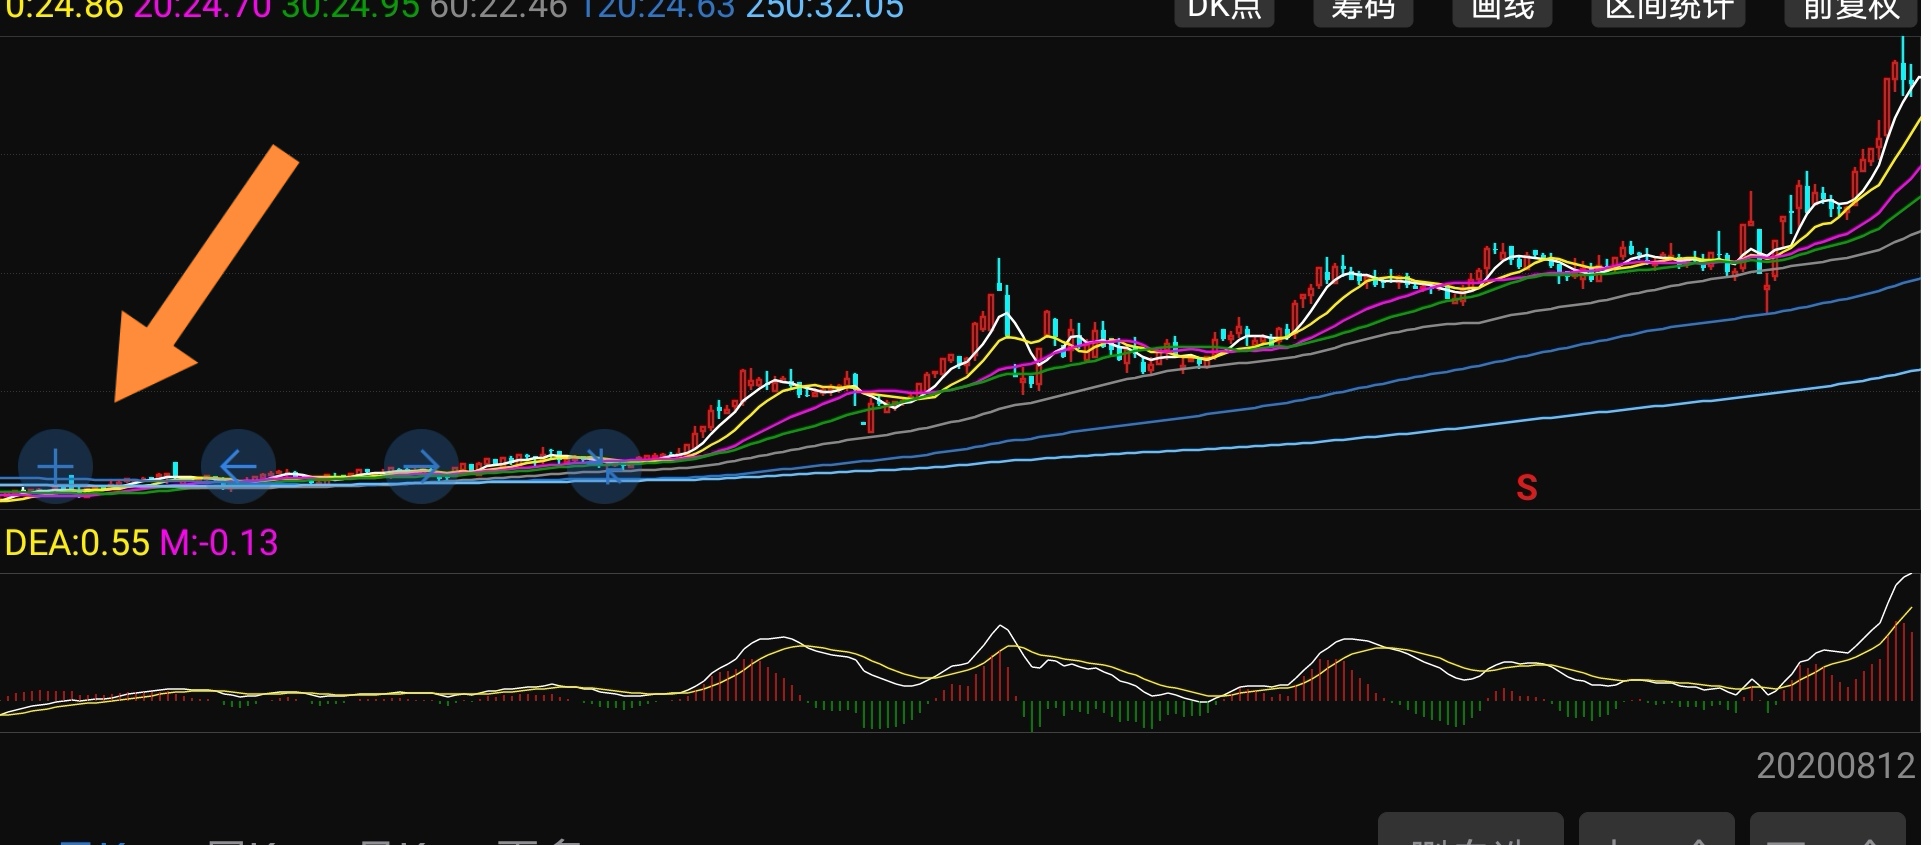Screen dimensions: 1931x845
Task: Open the 筹码 chip distribution button
Action: [1363, 11]
